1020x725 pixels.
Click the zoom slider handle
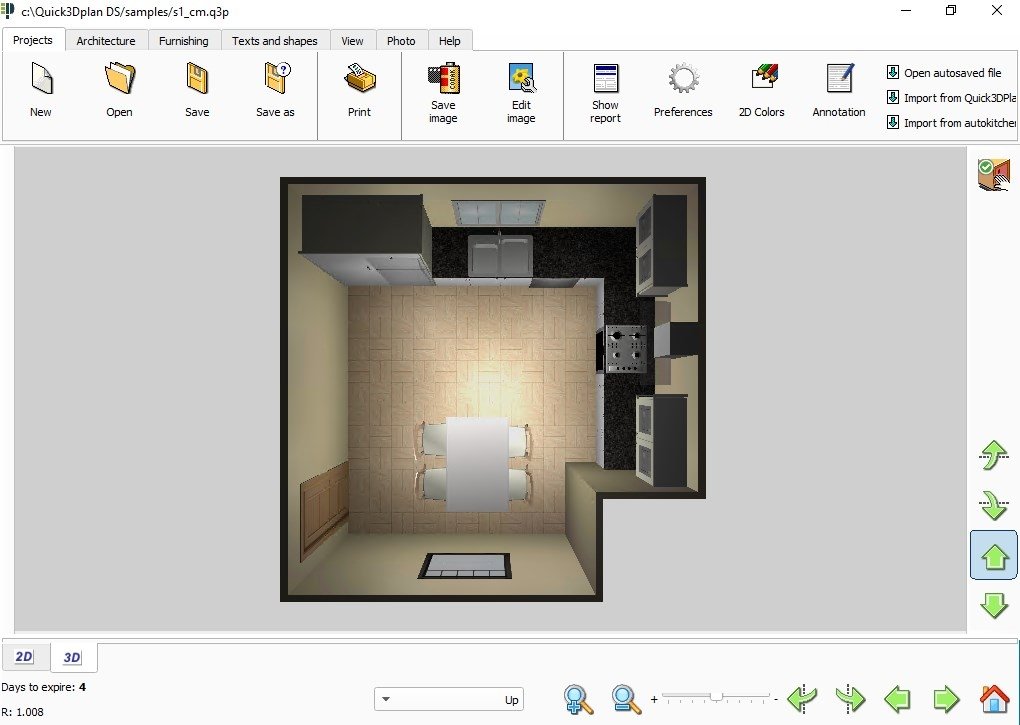[x=716, y=697]
